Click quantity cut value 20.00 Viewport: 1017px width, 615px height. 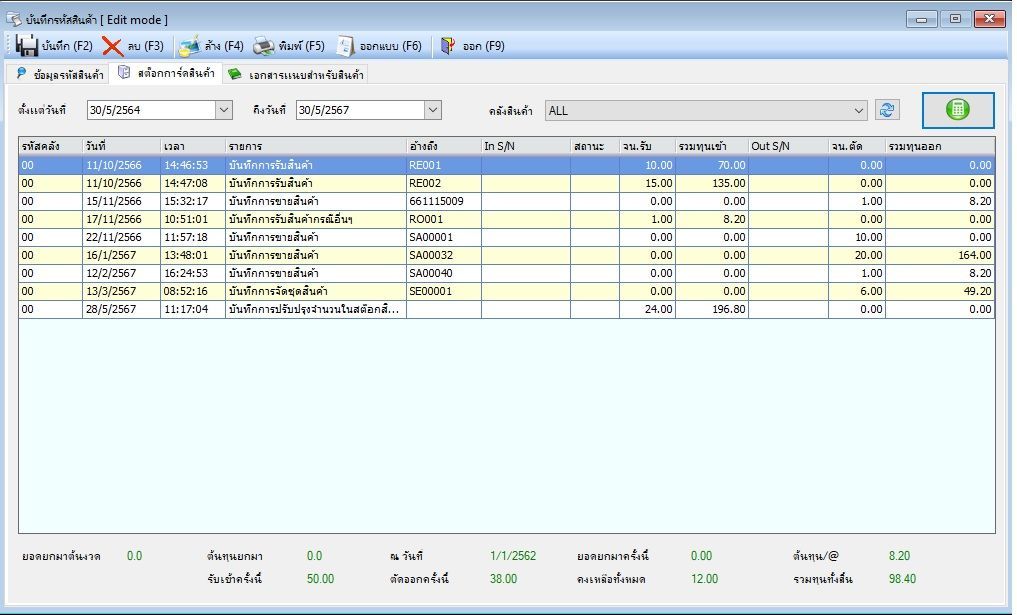[857, 256]
